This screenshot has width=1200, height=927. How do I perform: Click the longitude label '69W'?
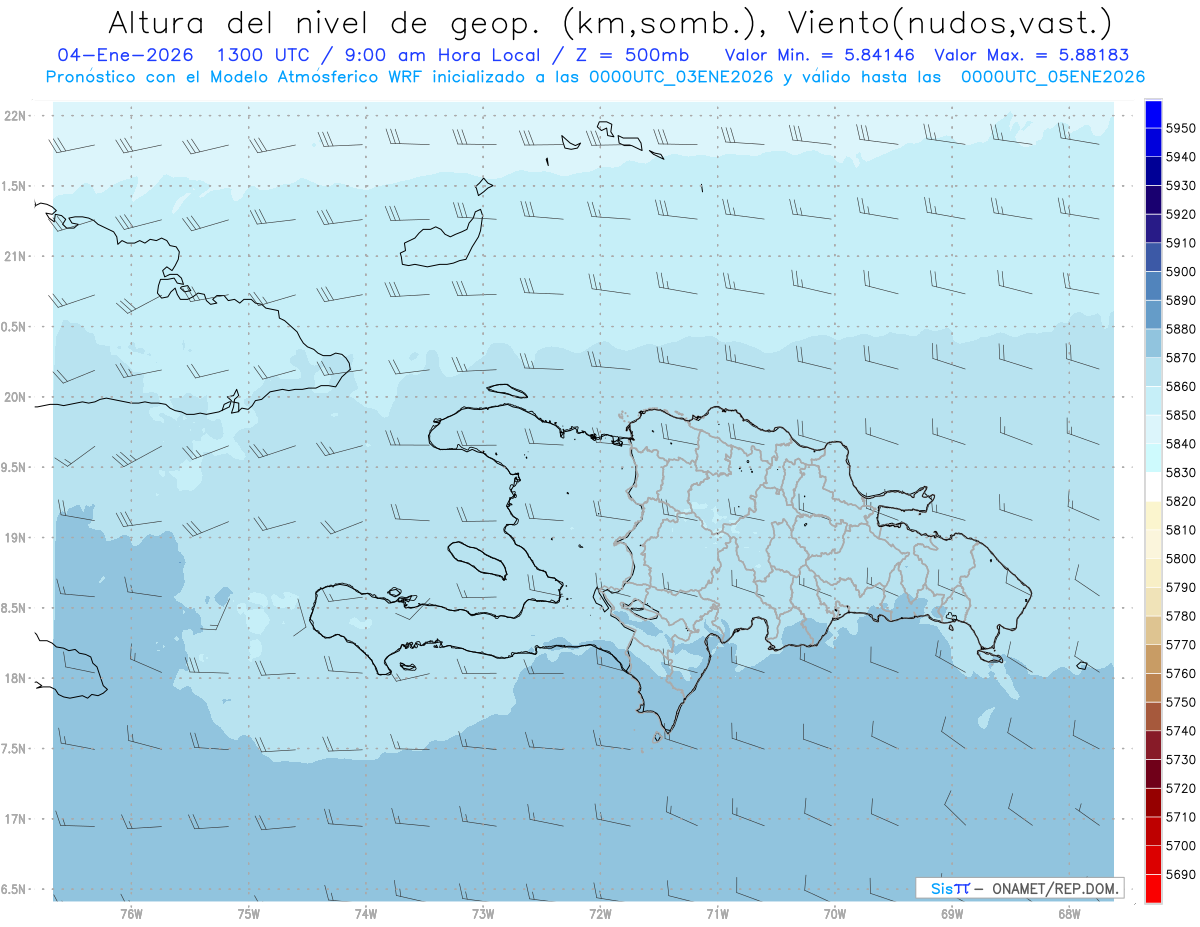pyautogui.click(x=952, y=913)
